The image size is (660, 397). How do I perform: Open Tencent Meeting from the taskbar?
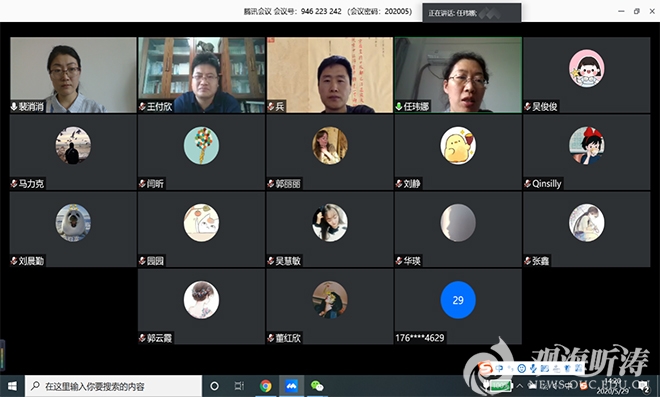pyautogui.click(x=291, y=386)
